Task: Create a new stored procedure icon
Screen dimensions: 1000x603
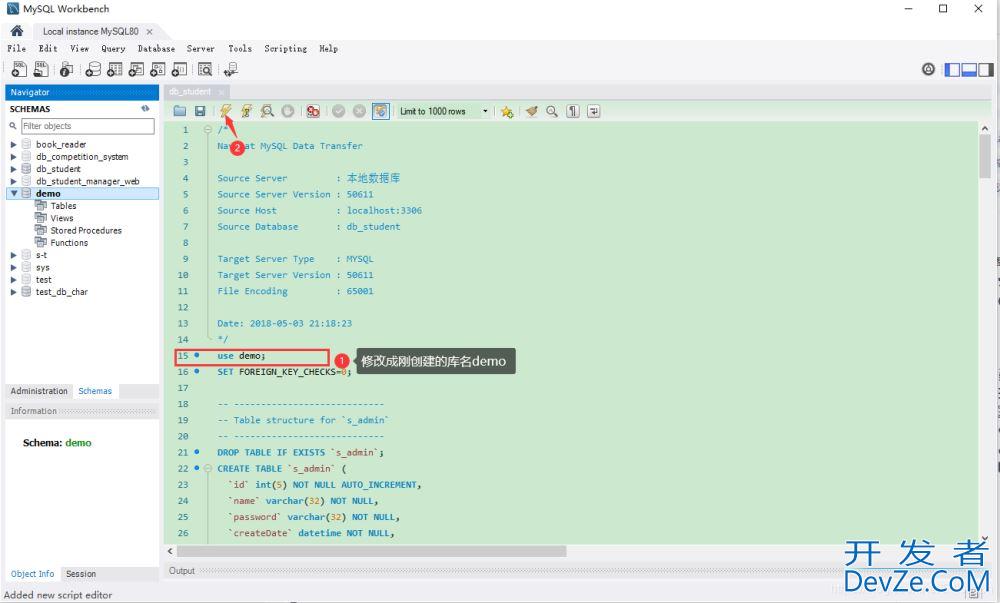Action: tap(158, 69)
